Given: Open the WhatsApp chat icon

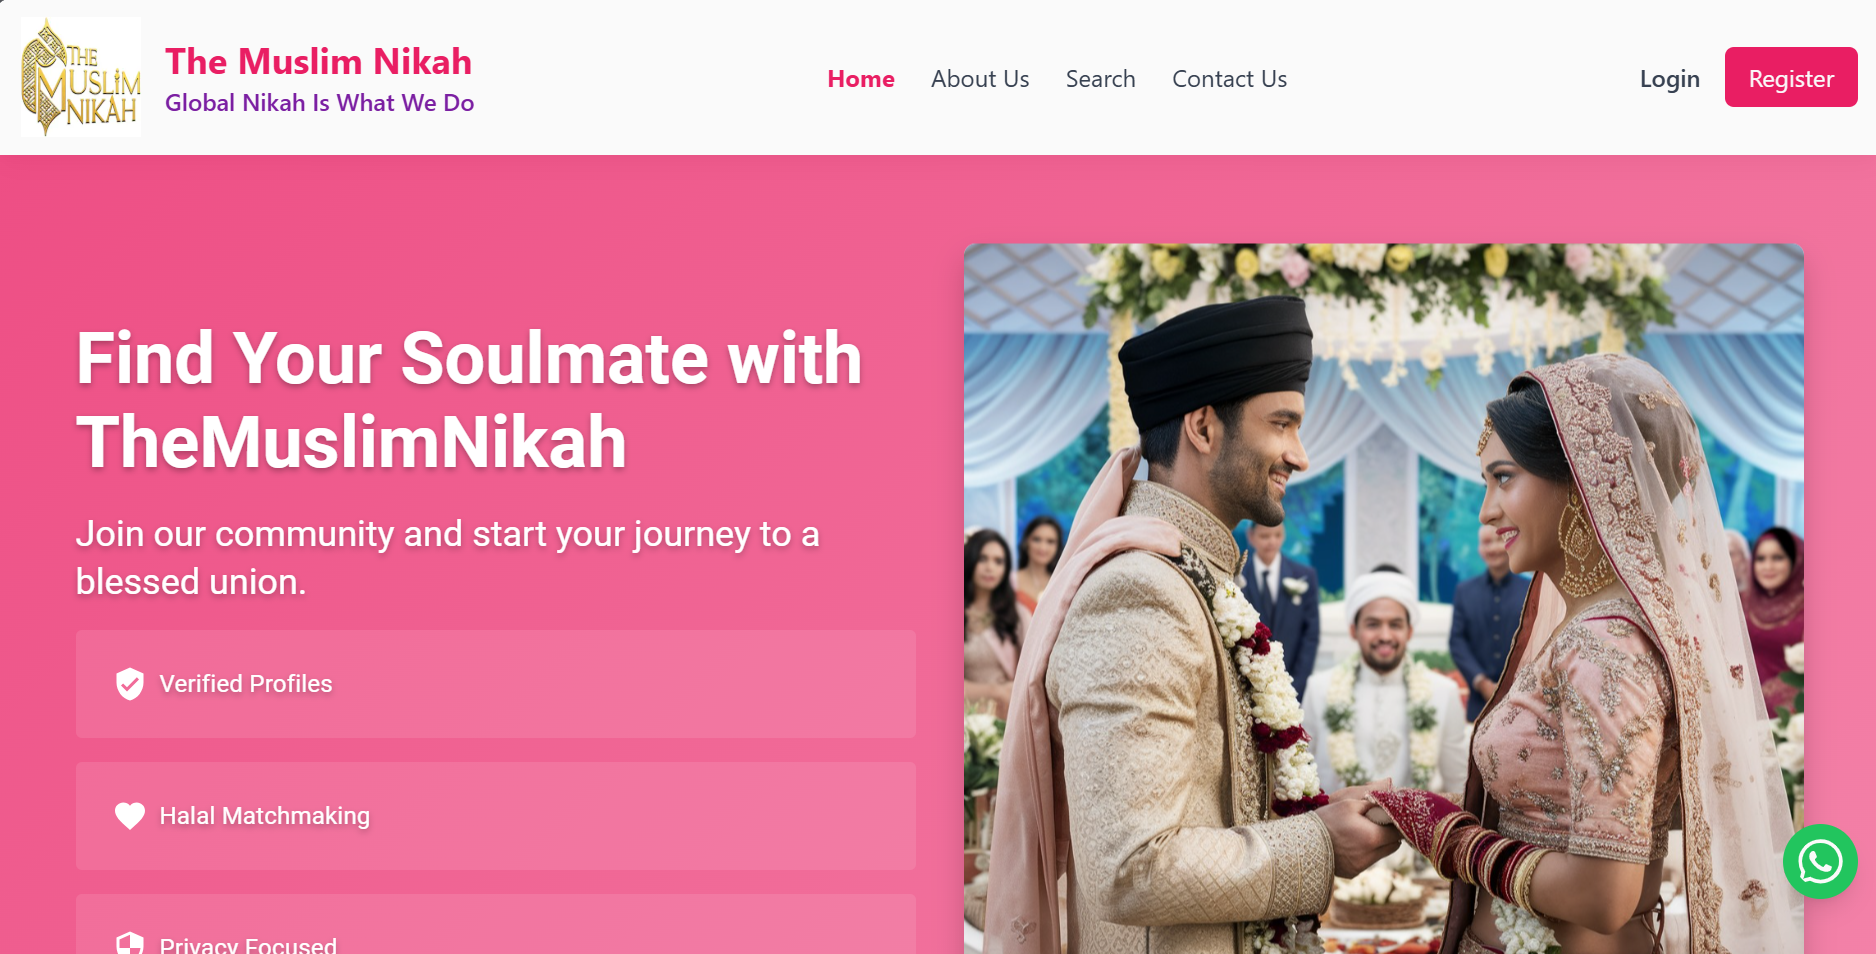Looking at the screenshot, I should point(1820,861).
